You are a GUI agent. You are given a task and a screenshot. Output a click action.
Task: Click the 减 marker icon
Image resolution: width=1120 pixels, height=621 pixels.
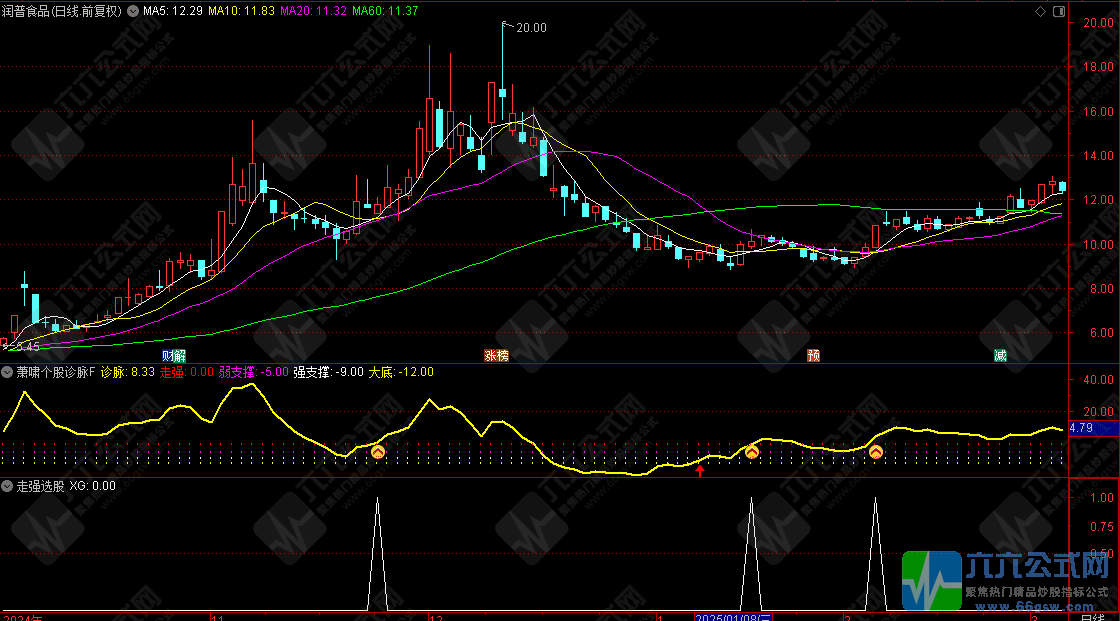[999, 355]
